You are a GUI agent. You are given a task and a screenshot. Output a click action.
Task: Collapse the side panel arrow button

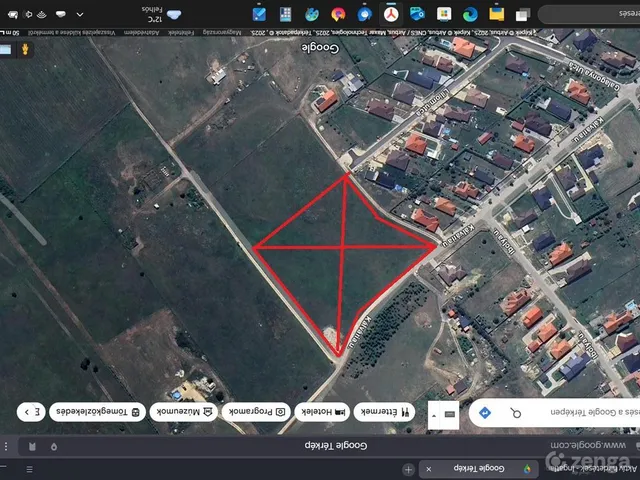coord(434,415)
